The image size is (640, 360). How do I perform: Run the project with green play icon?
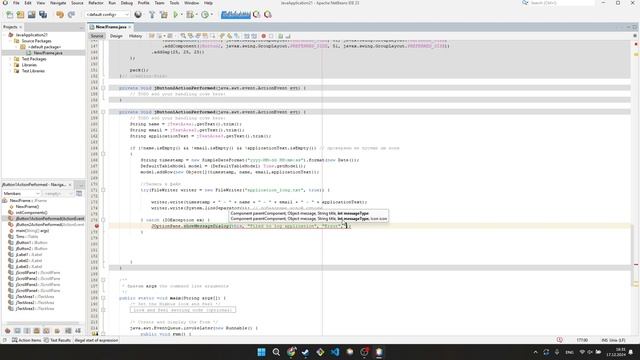coord(176,15)
